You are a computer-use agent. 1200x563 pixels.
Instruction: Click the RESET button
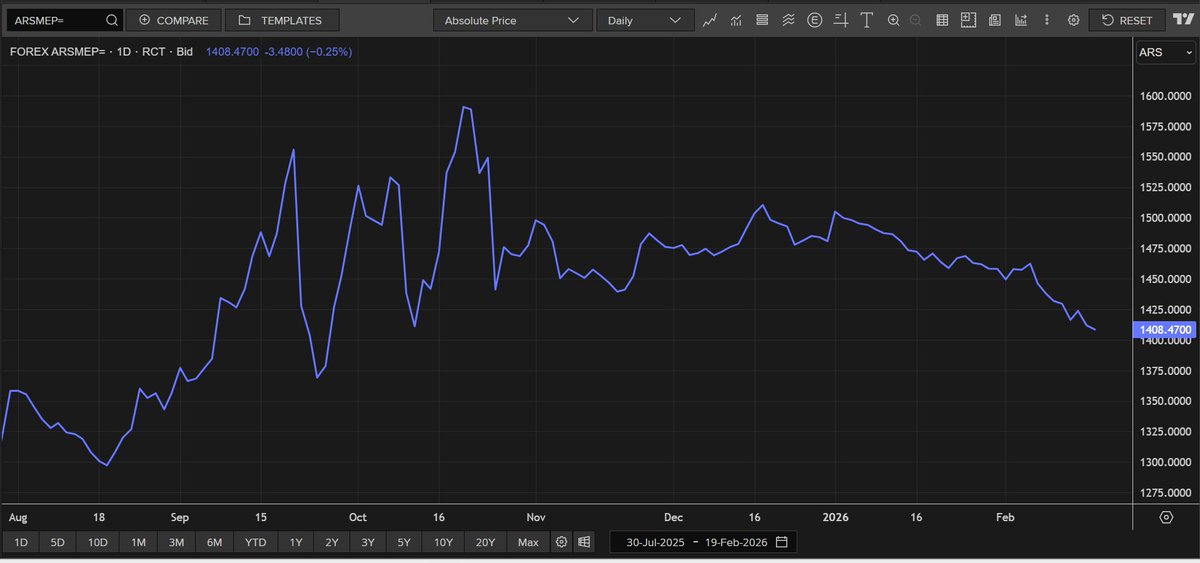click(1126, 20)
